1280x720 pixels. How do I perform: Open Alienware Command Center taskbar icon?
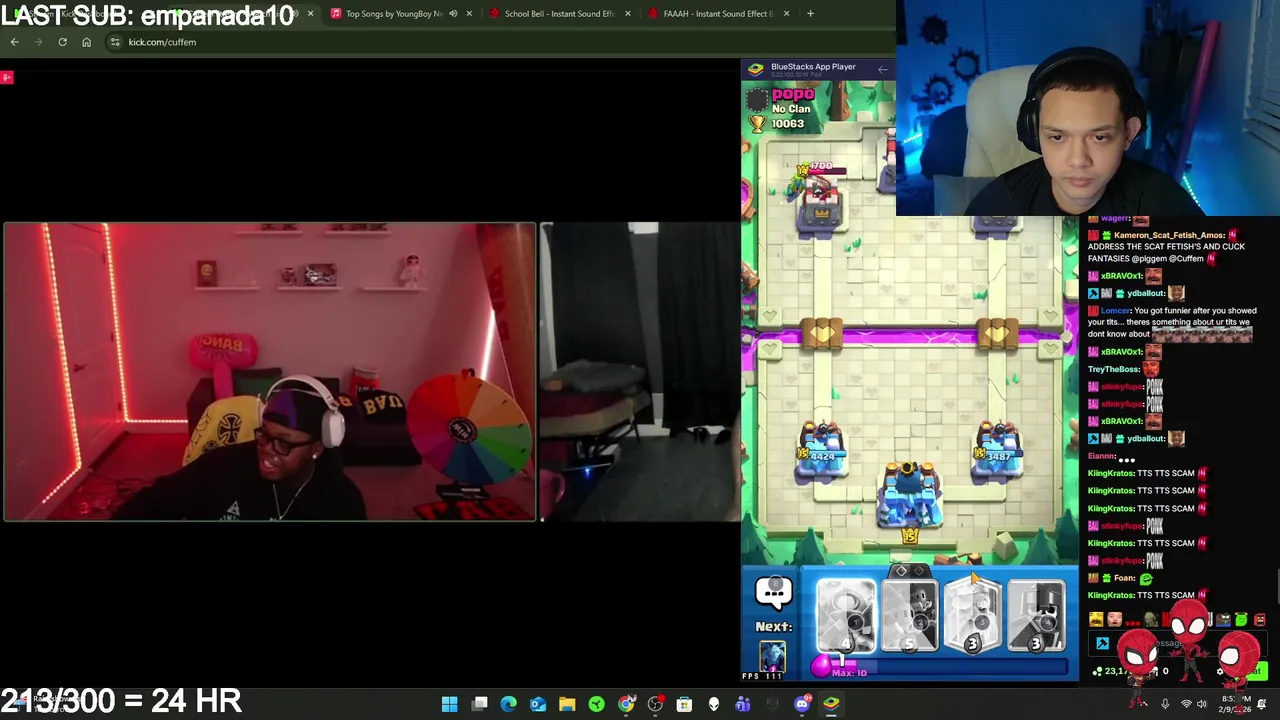click(714, 704)
